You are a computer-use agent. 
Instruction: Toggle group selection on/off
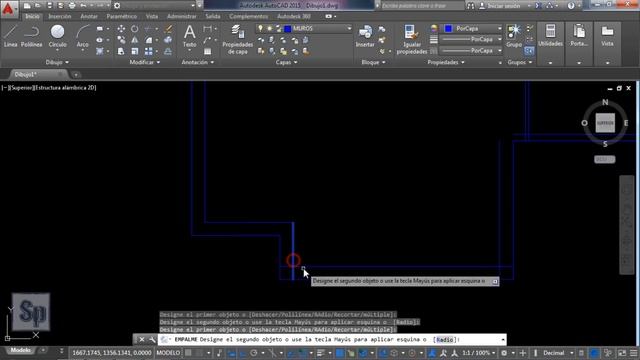click(x=529, y=51)
